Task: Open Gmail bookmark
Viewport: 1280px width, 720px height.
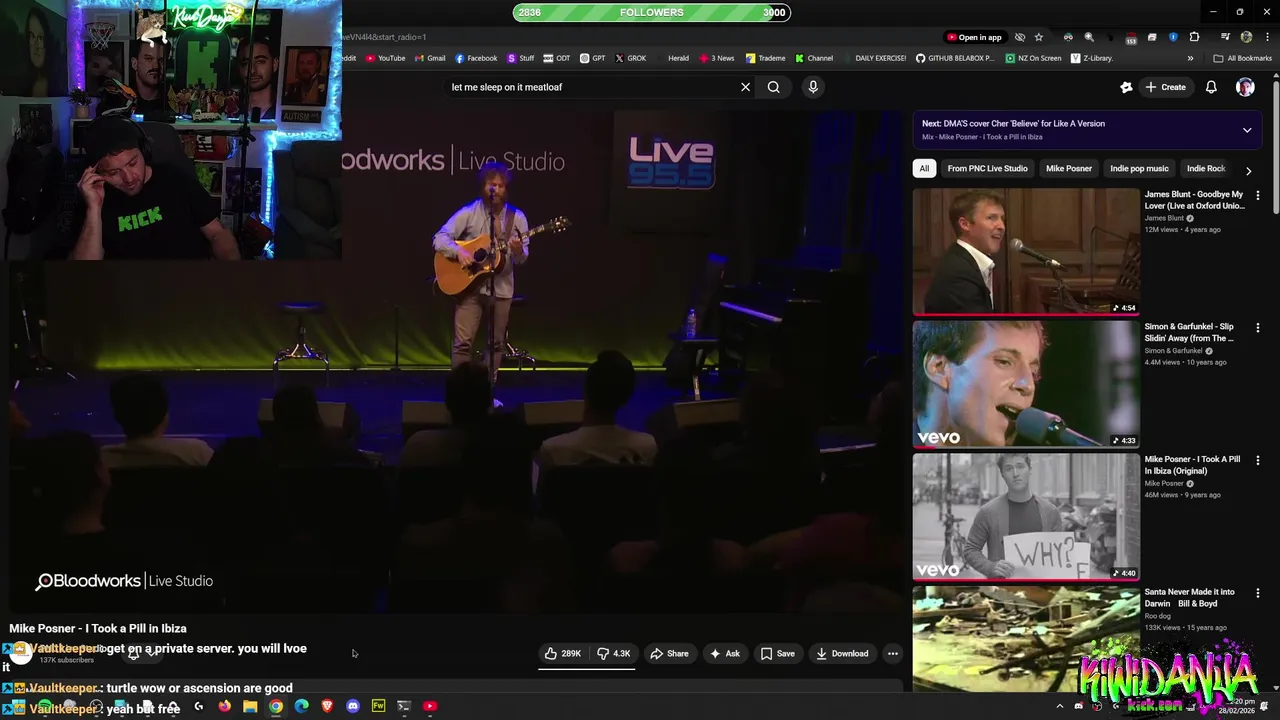Action: [430, 58]
